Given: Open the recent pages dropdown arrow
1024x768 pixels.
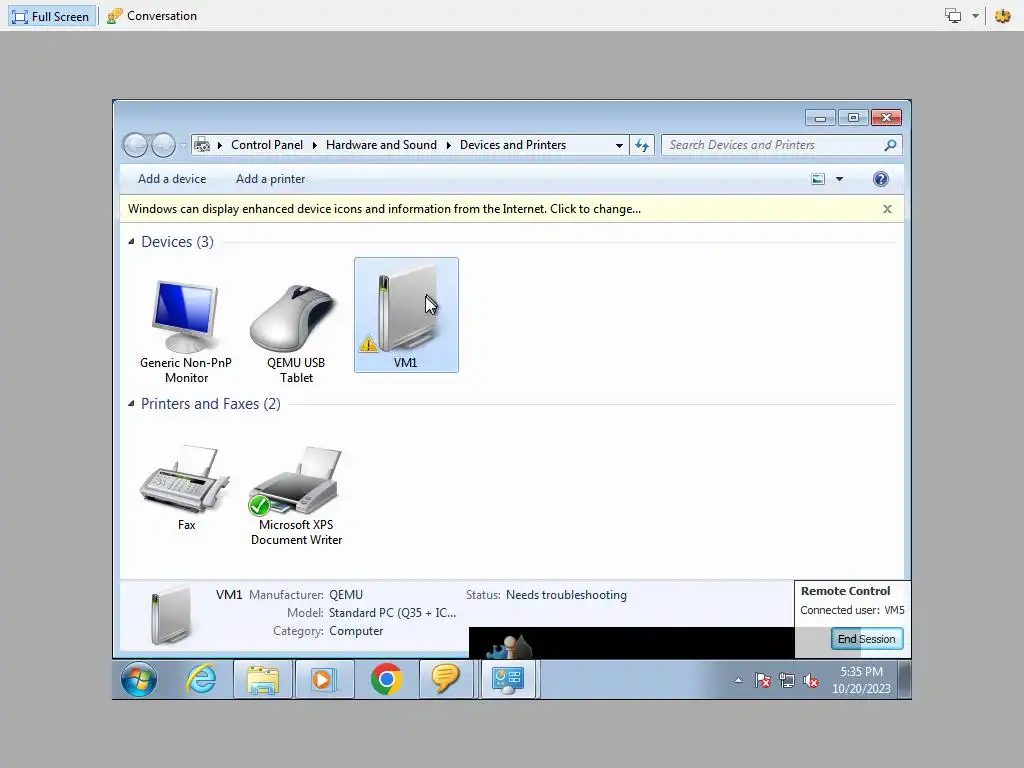Looking at the screenshot, I should [x=184, y=145].
